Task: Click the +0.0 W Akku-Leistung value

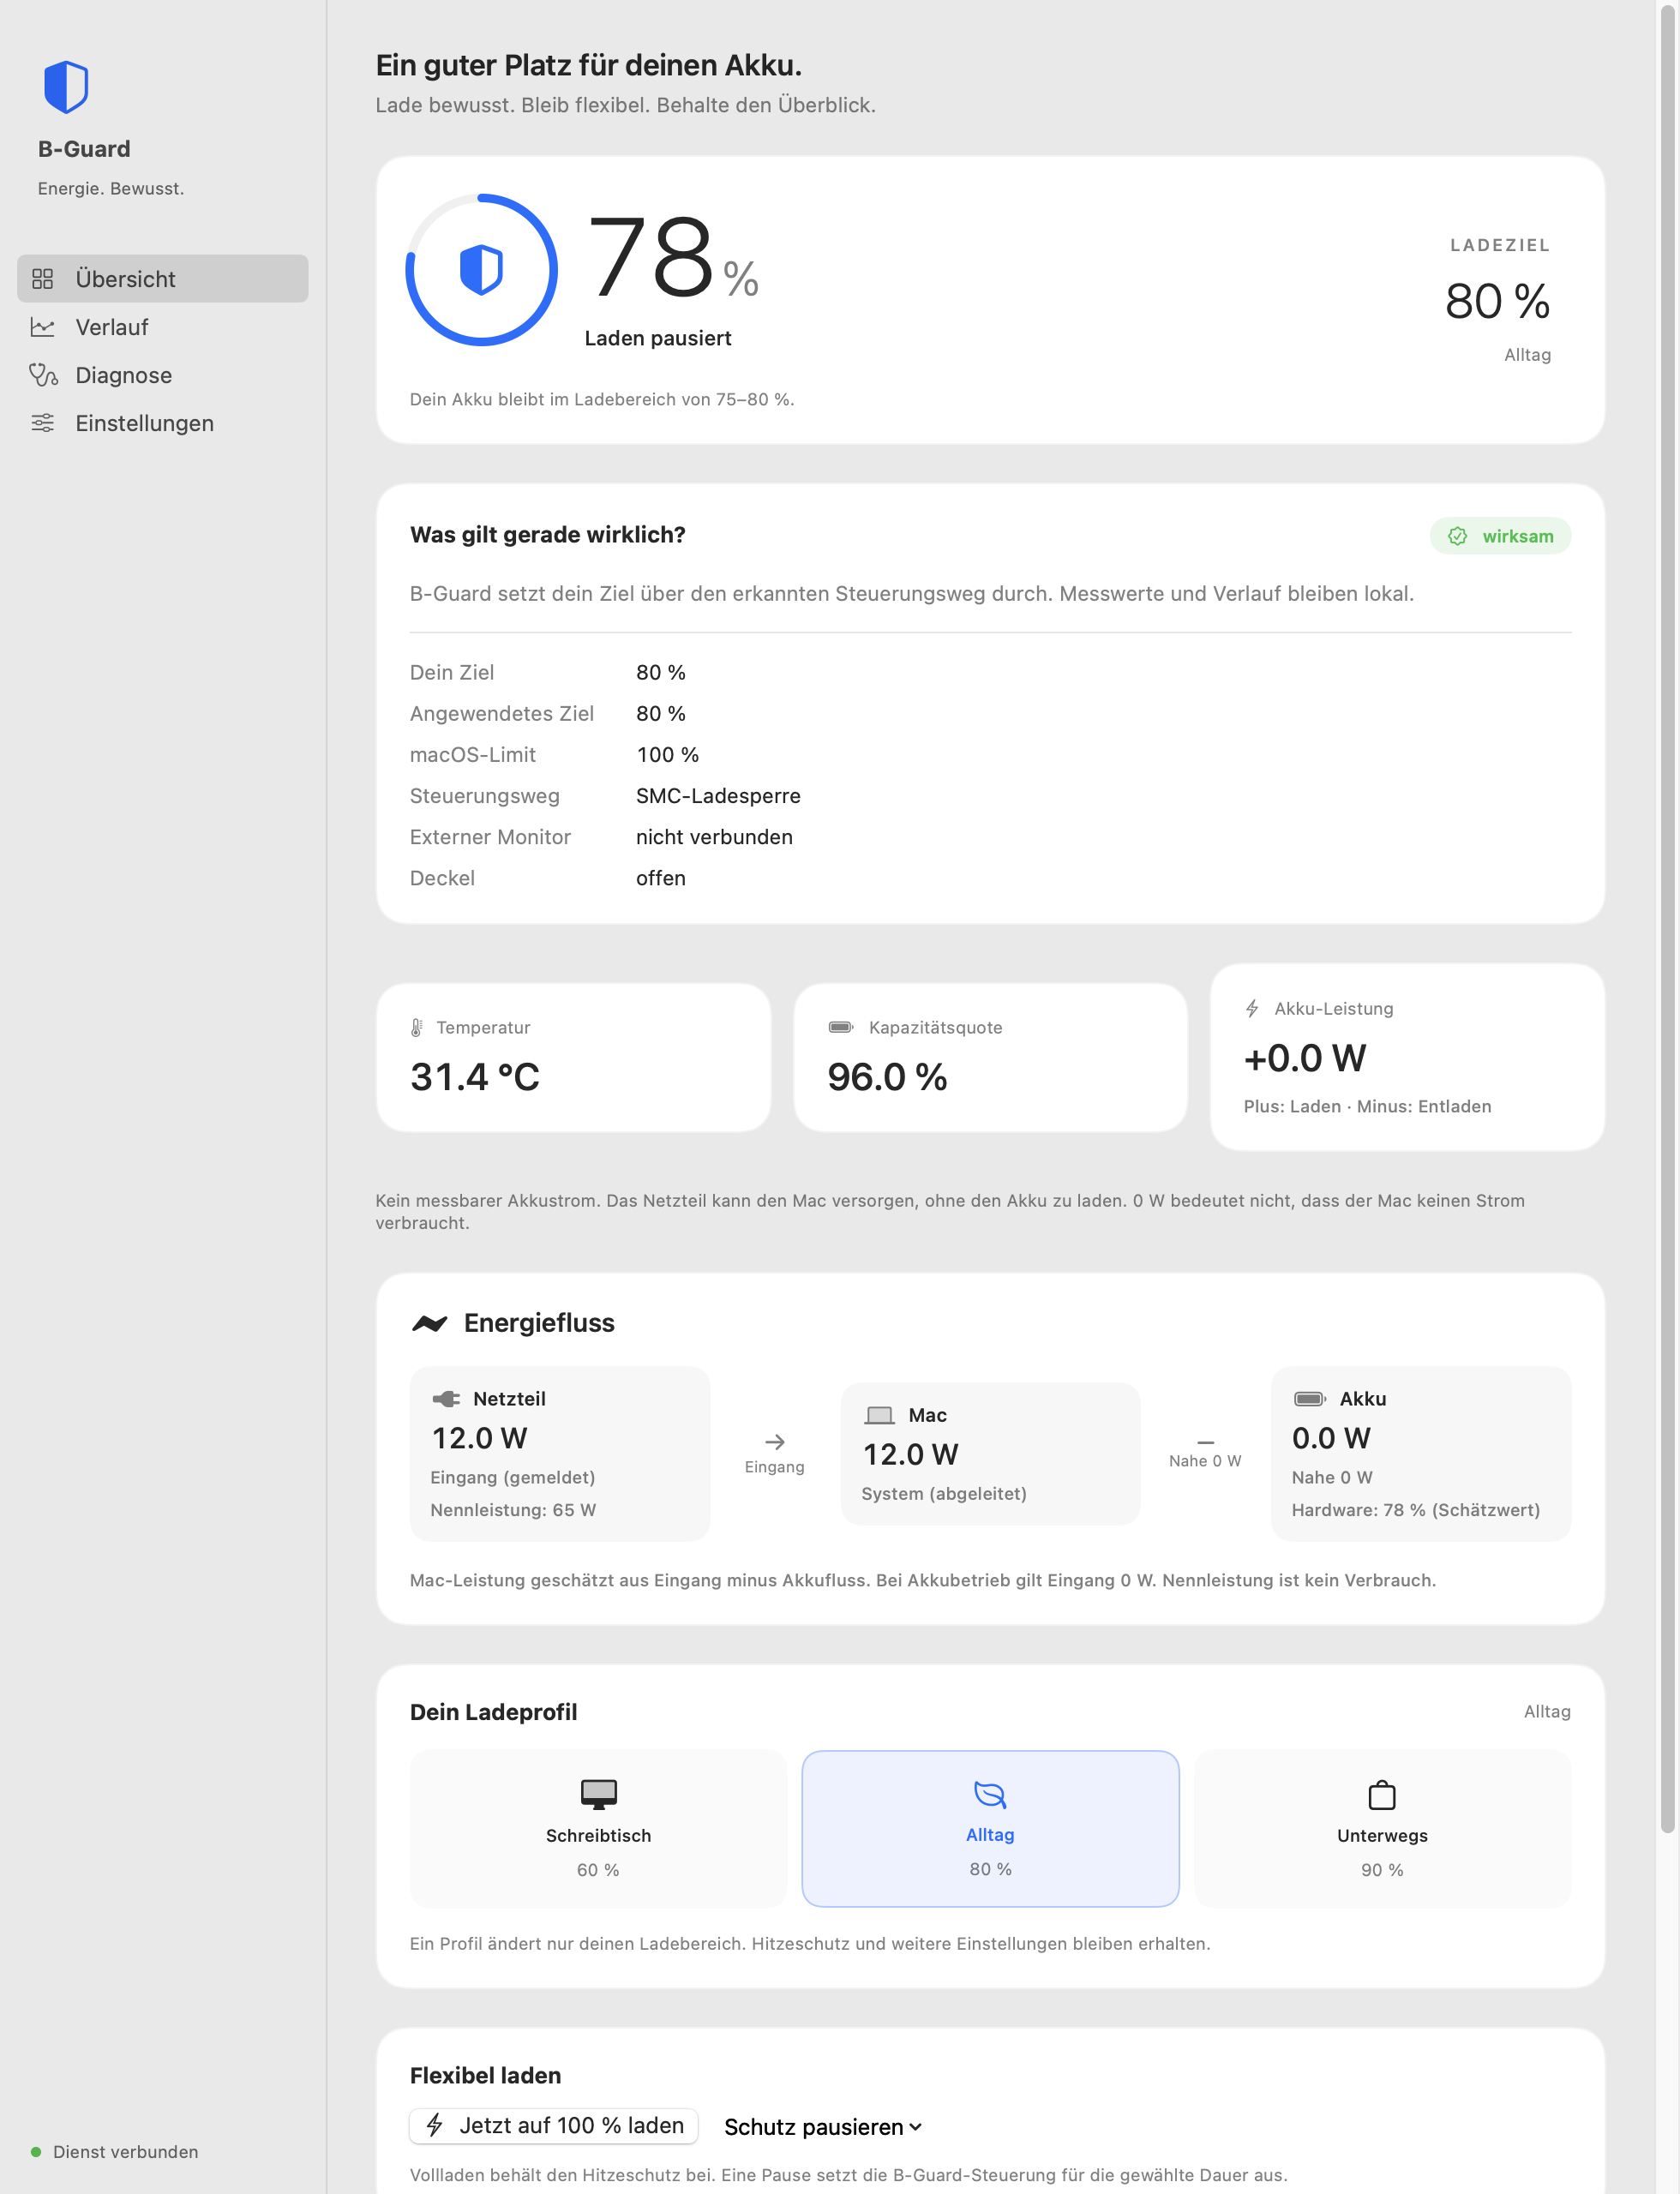Action: tap(1305, 1058)
